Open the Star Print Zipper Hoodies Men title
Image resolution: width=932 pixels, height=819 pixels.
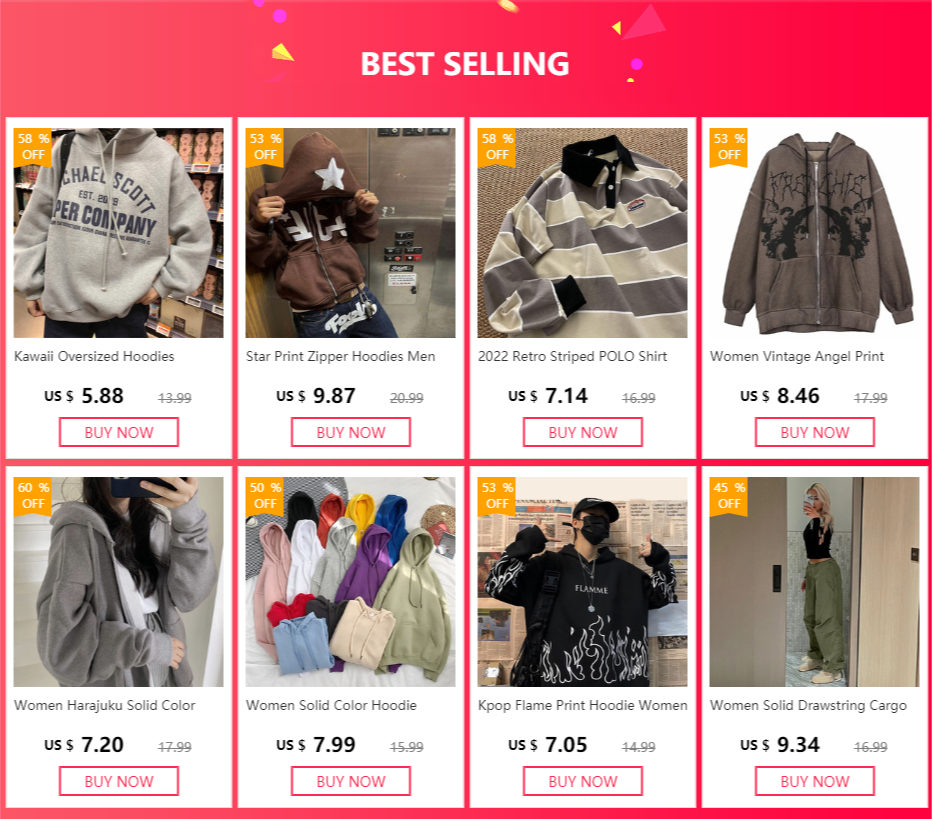pyautogui.click(x=341, y=357)
